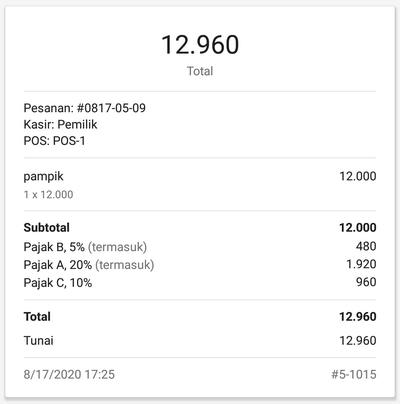Screen dimensions: 400x404
Task: Click the Pajak B amount 480
Action: pyautogui.click(x=366, y=246)
